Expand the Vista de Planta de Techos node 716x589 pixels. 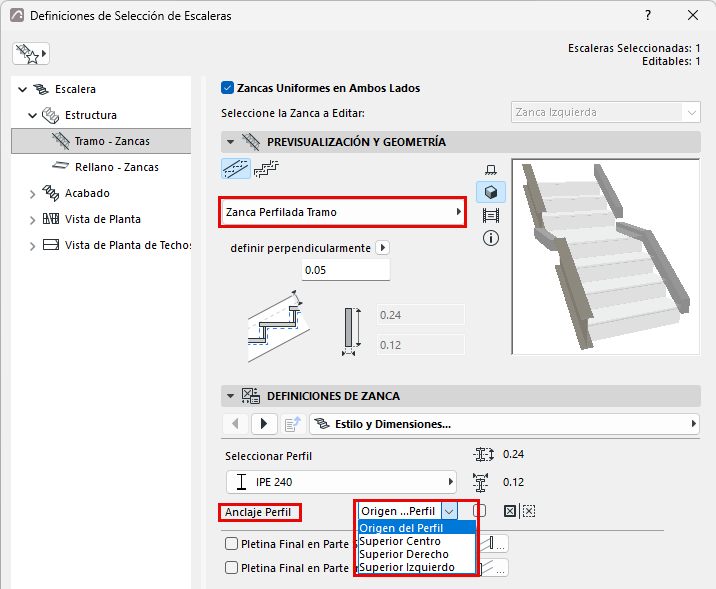32,246
